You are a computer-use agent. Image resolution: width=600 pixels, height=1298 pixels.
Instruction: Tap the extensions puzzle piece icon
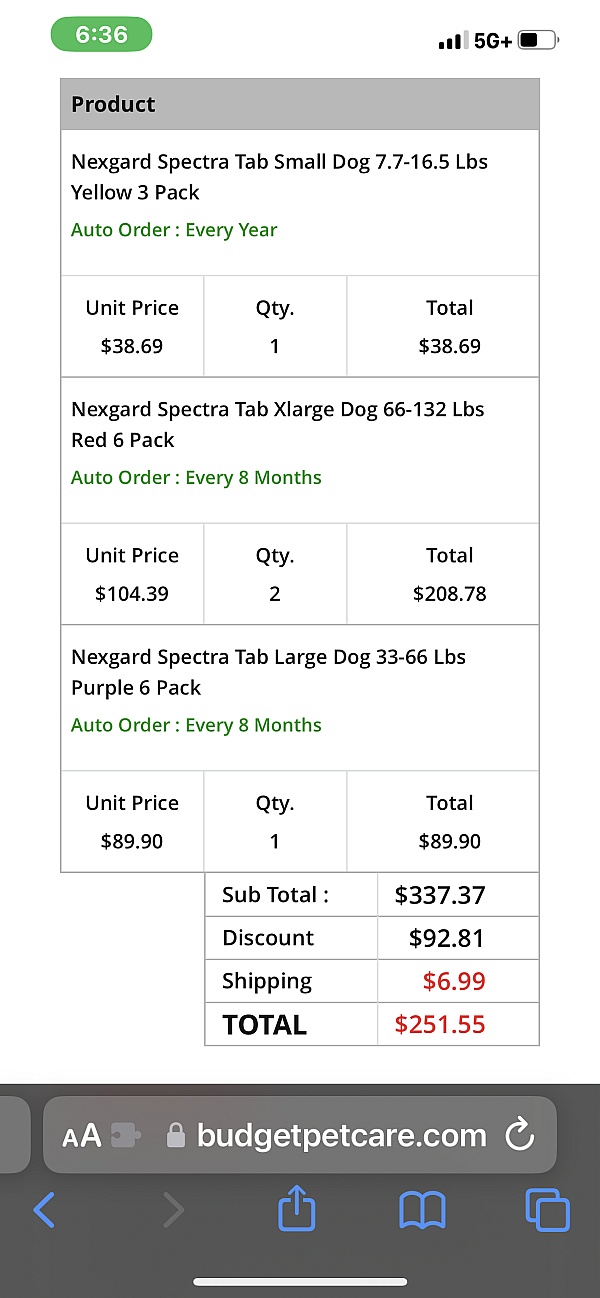click(x=126, y=1136)
